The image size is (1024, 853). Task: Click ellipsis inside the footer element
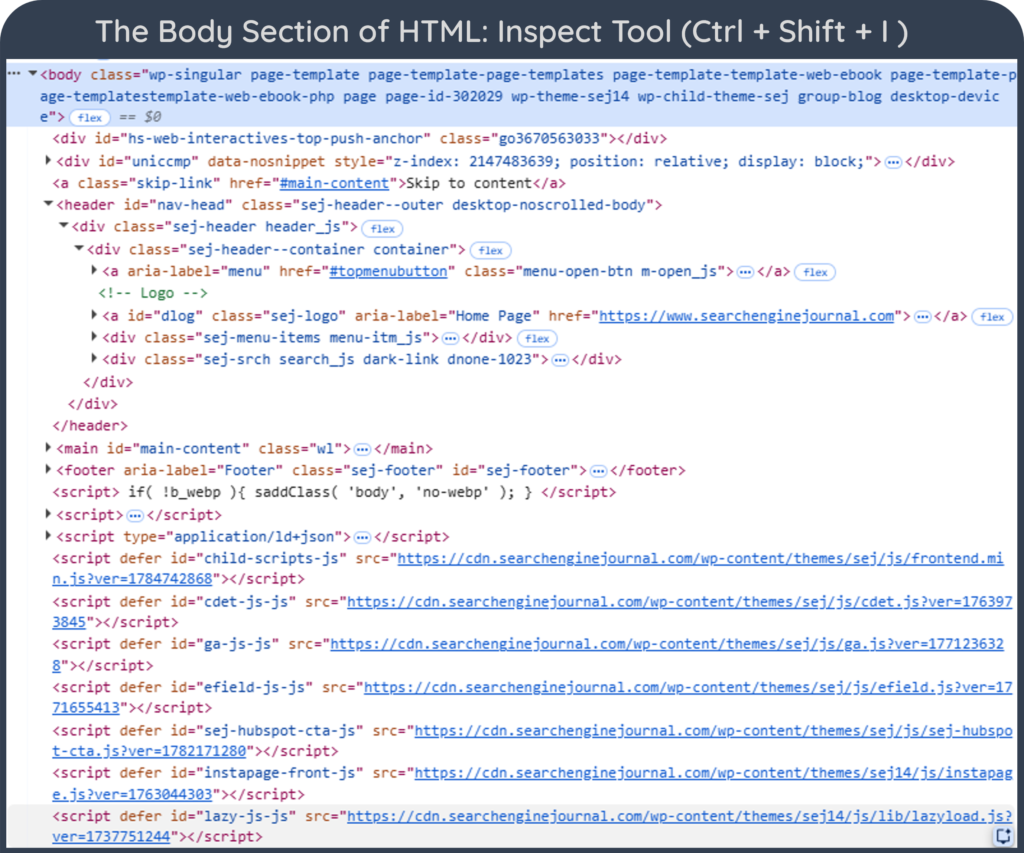tap(598, 471)
